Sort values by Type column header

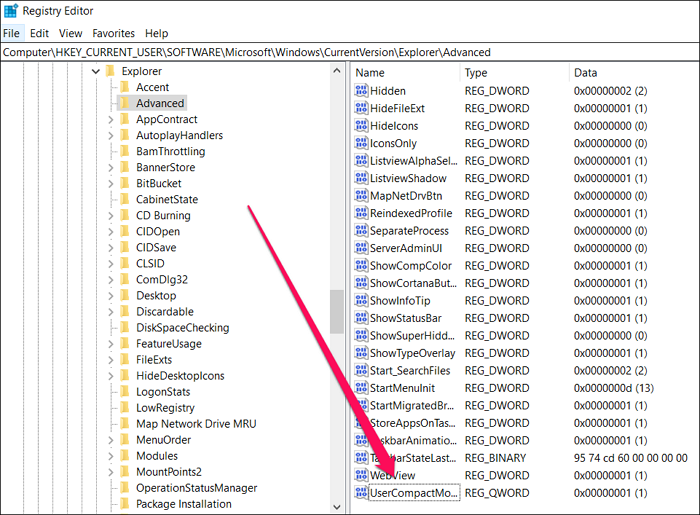[515, 73]
